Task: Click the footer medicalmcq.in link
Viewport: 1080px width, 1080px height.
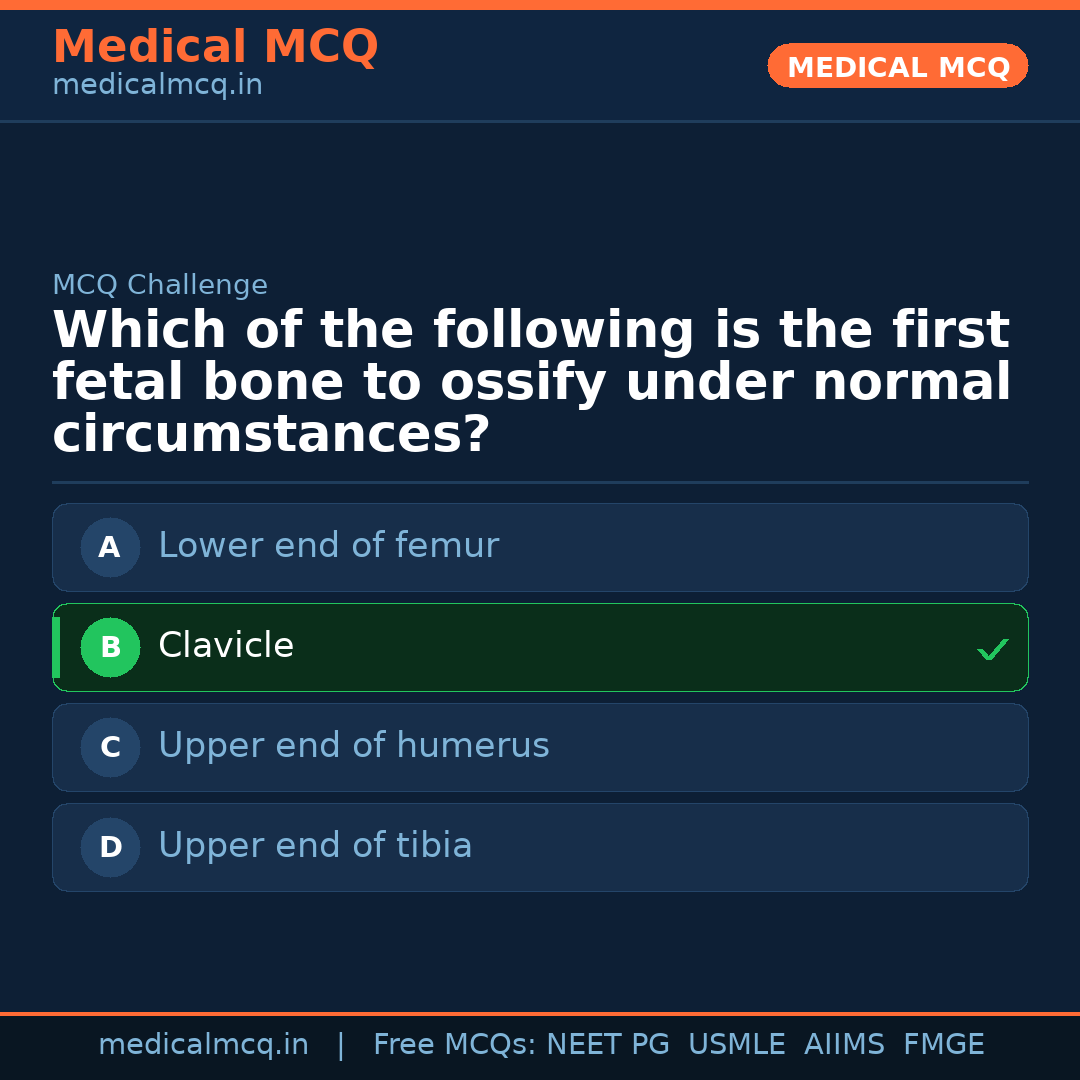Action: (204, 1044)
